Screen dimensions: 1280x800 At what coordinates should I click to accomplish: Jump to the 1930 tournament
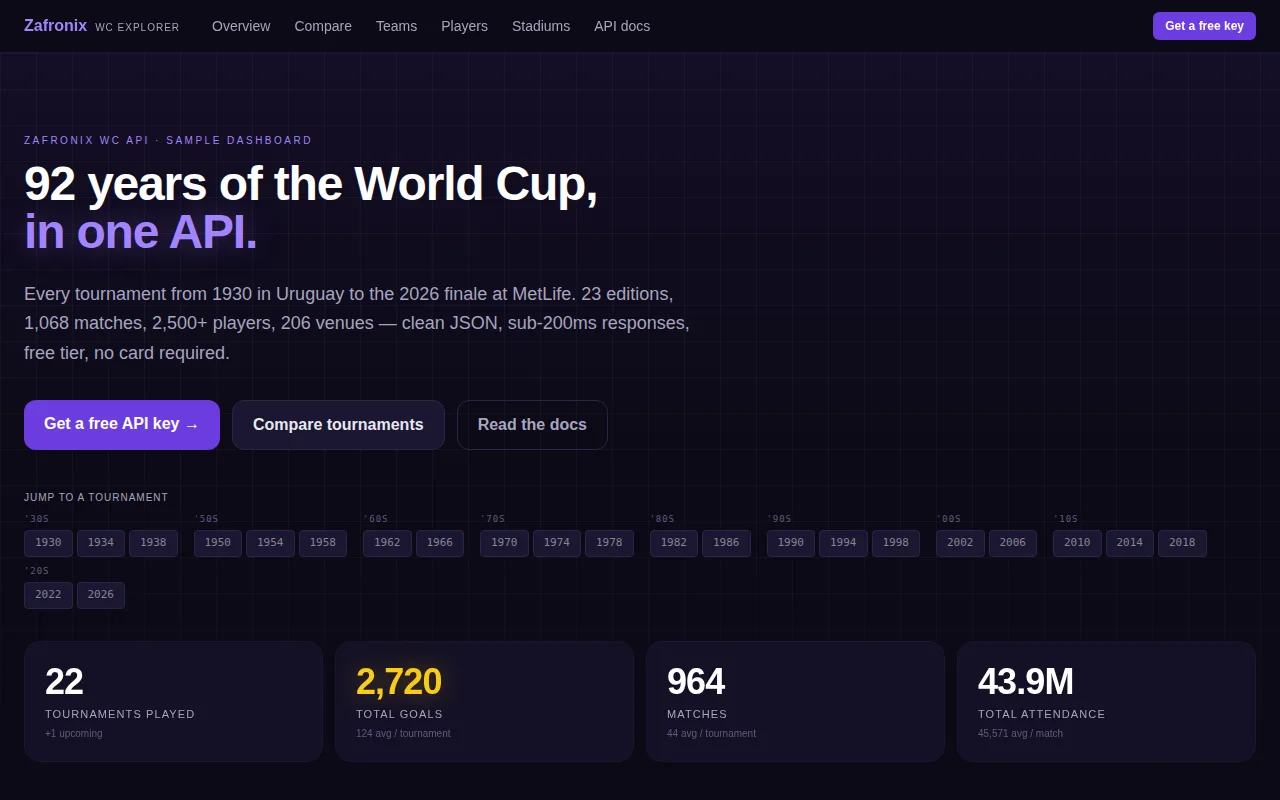click(x=48, y=543)
